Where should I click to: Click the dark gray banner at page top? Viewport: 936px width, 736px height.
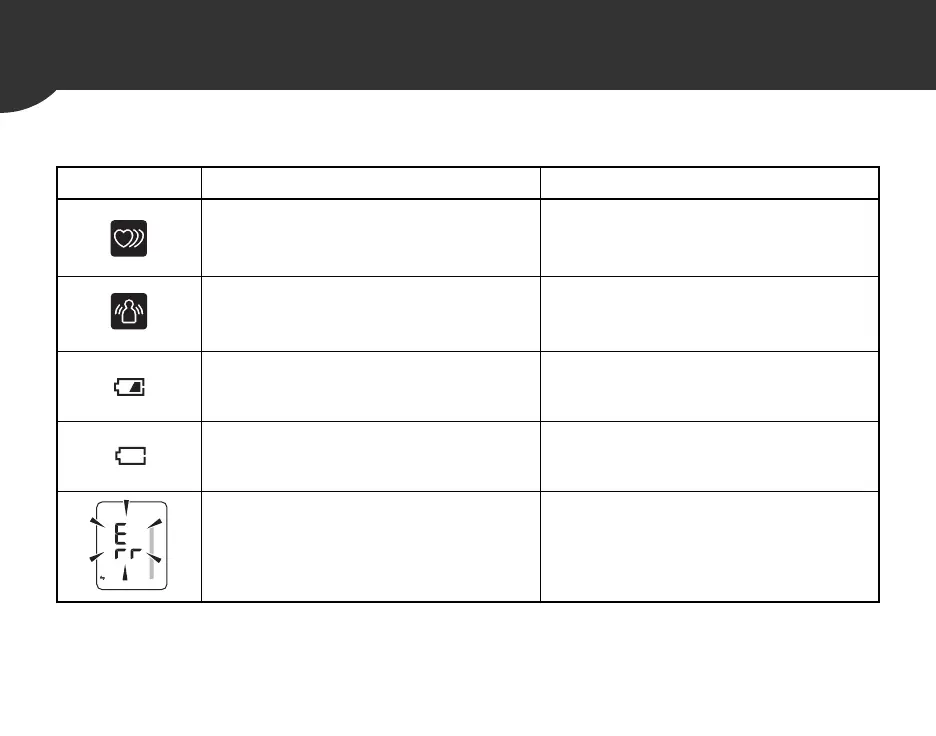pyautogui.click(x=468, y=45)
